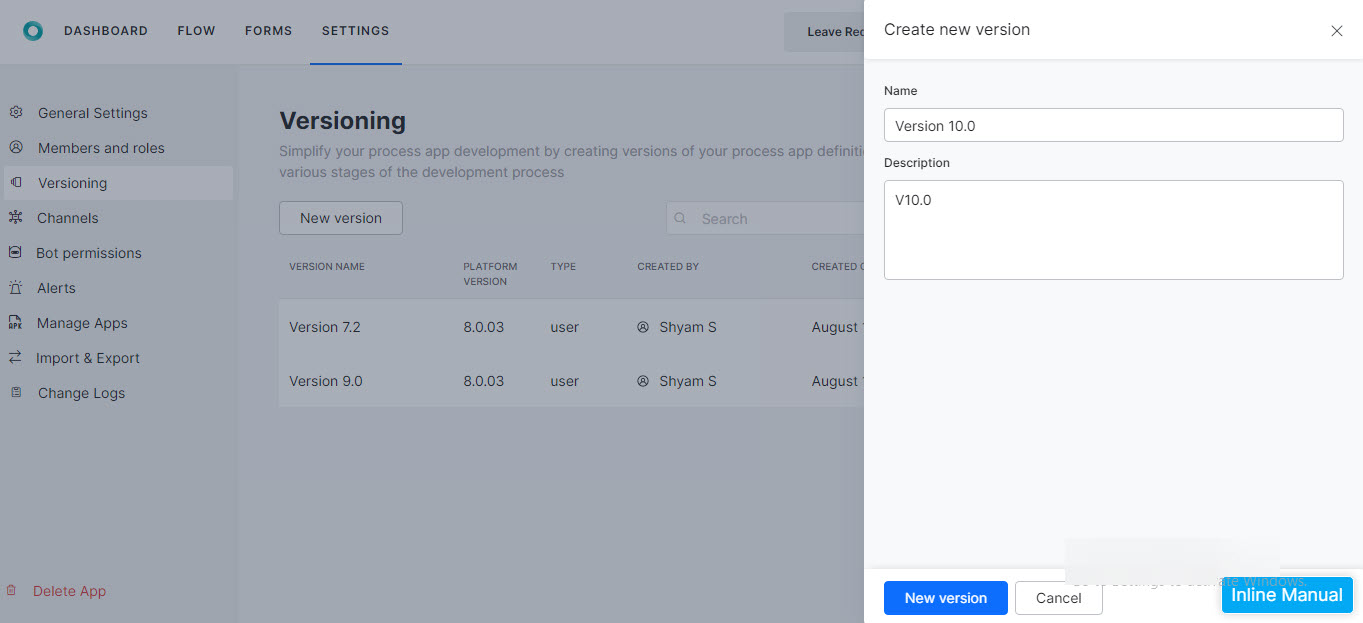Viewport: 1363px width, 623px height.
Task: Click the teal app logo top-left
Action: point(33,30)
